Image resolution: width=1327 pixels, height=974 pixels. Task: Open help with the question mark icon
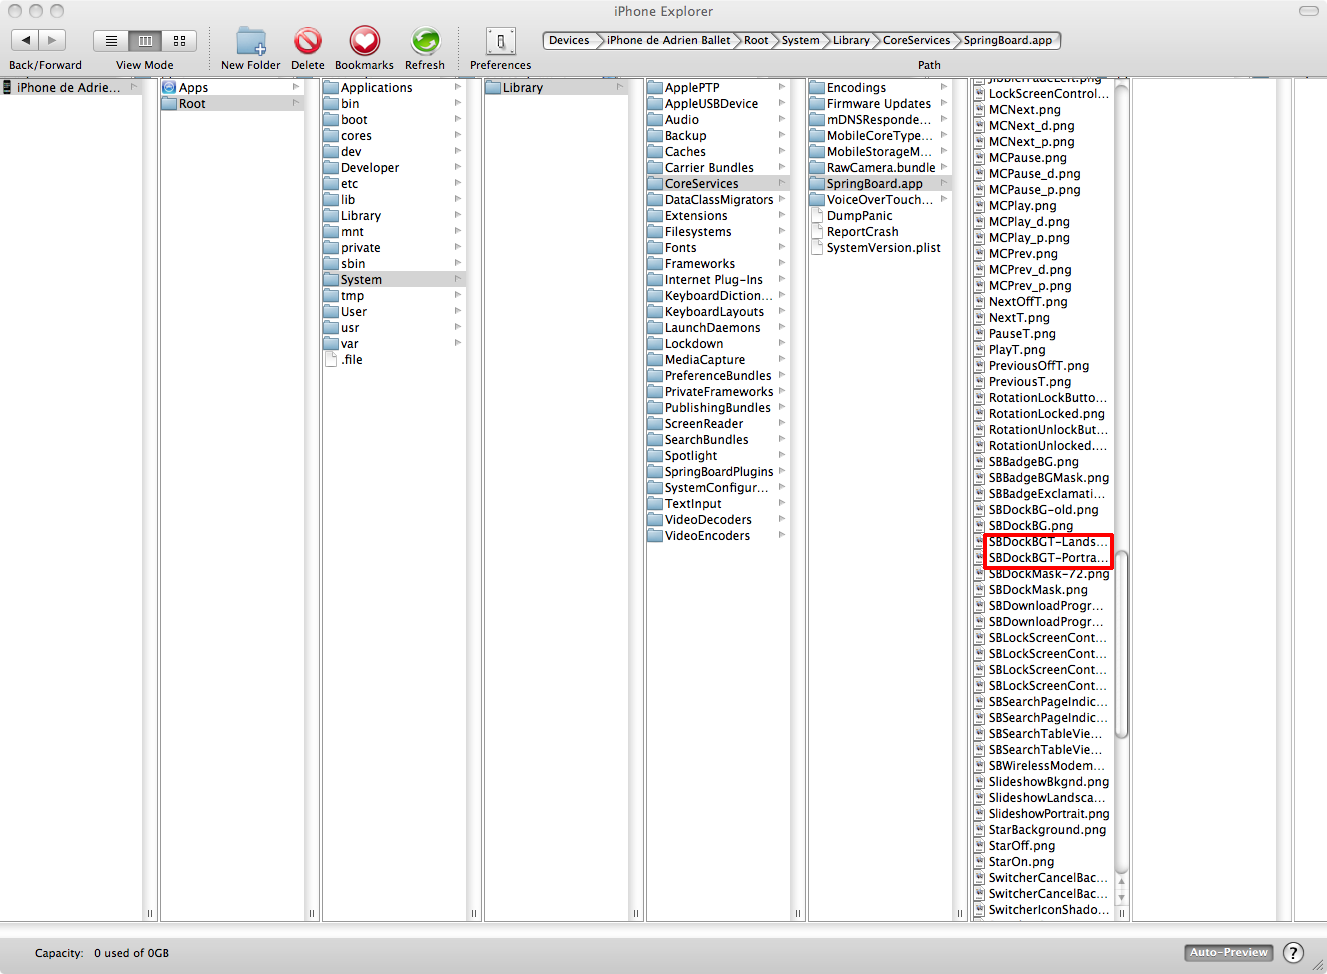(1293, 953)
